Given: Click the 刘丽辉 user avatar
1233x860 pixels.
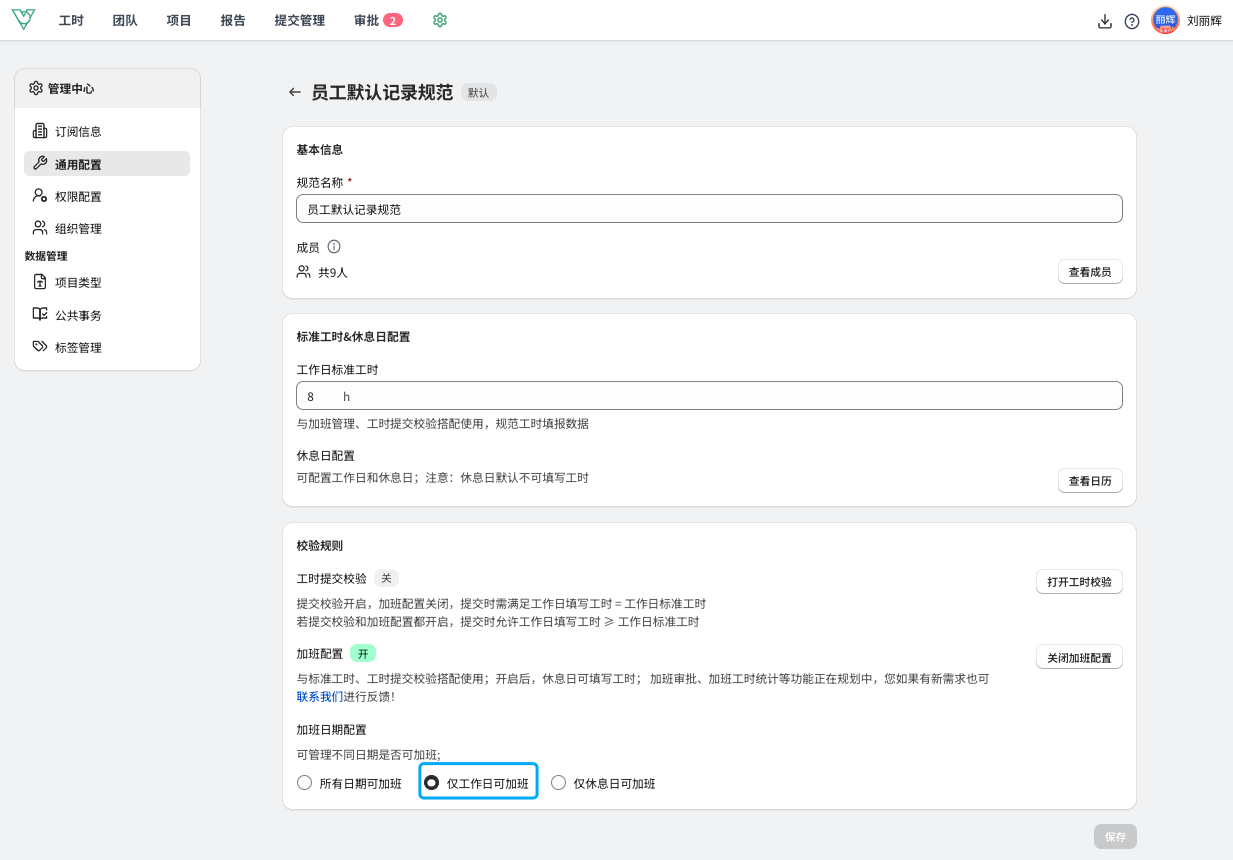Looking at the screenshot, I should click(1165, 20).
